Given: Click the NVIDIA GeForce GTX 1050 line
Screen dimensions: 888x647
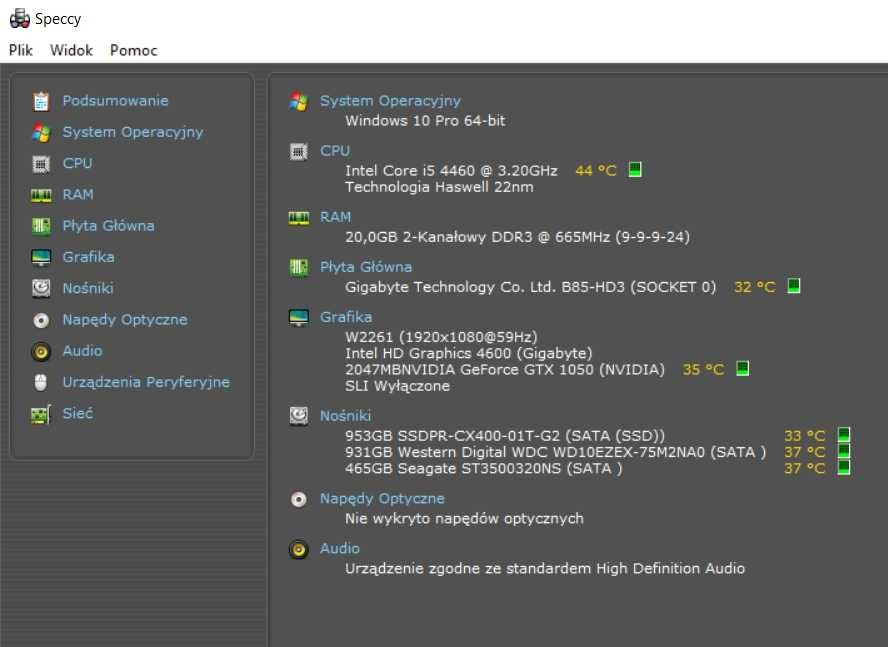Looking at the screenshot, I should [505, 369].
